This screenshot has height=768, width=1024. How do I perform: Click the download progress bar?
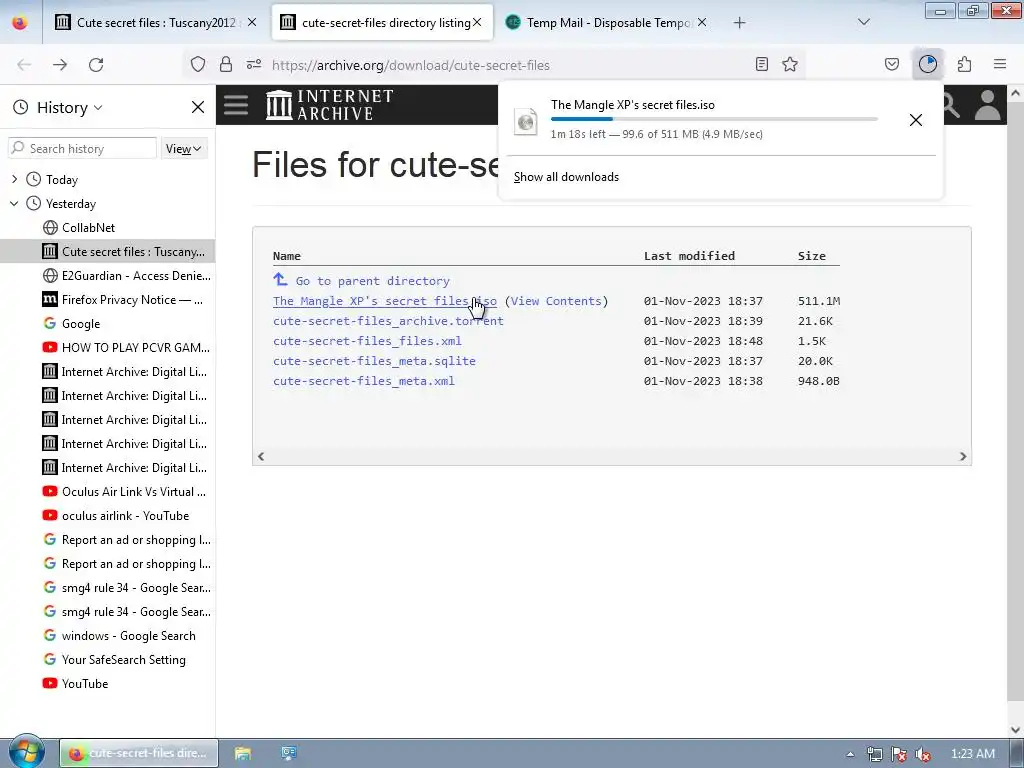pyautogui.click(x=714, y=119)
